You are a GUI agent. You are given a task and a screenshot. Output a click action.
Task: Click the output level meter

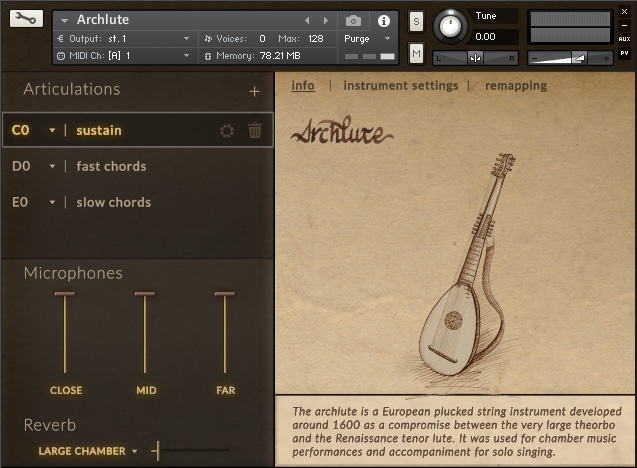(570, 27)
